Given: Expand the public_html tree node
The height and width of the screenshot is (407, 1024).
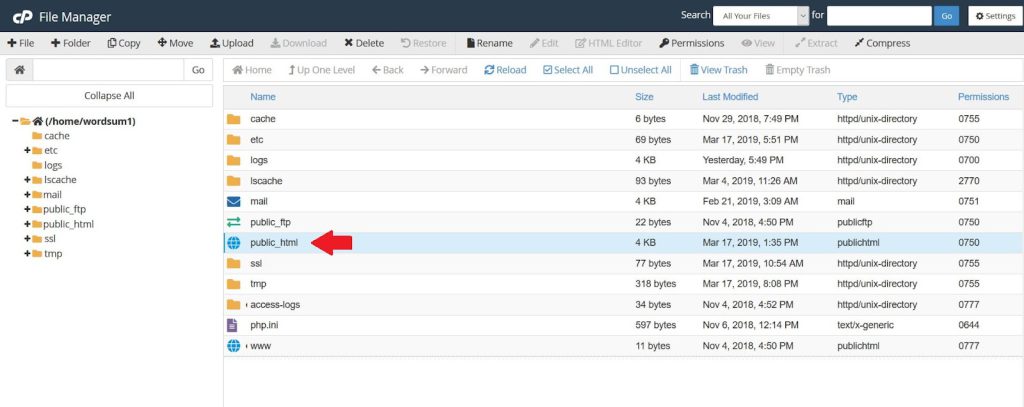Looking at the screenshot, I should [27, 224].
